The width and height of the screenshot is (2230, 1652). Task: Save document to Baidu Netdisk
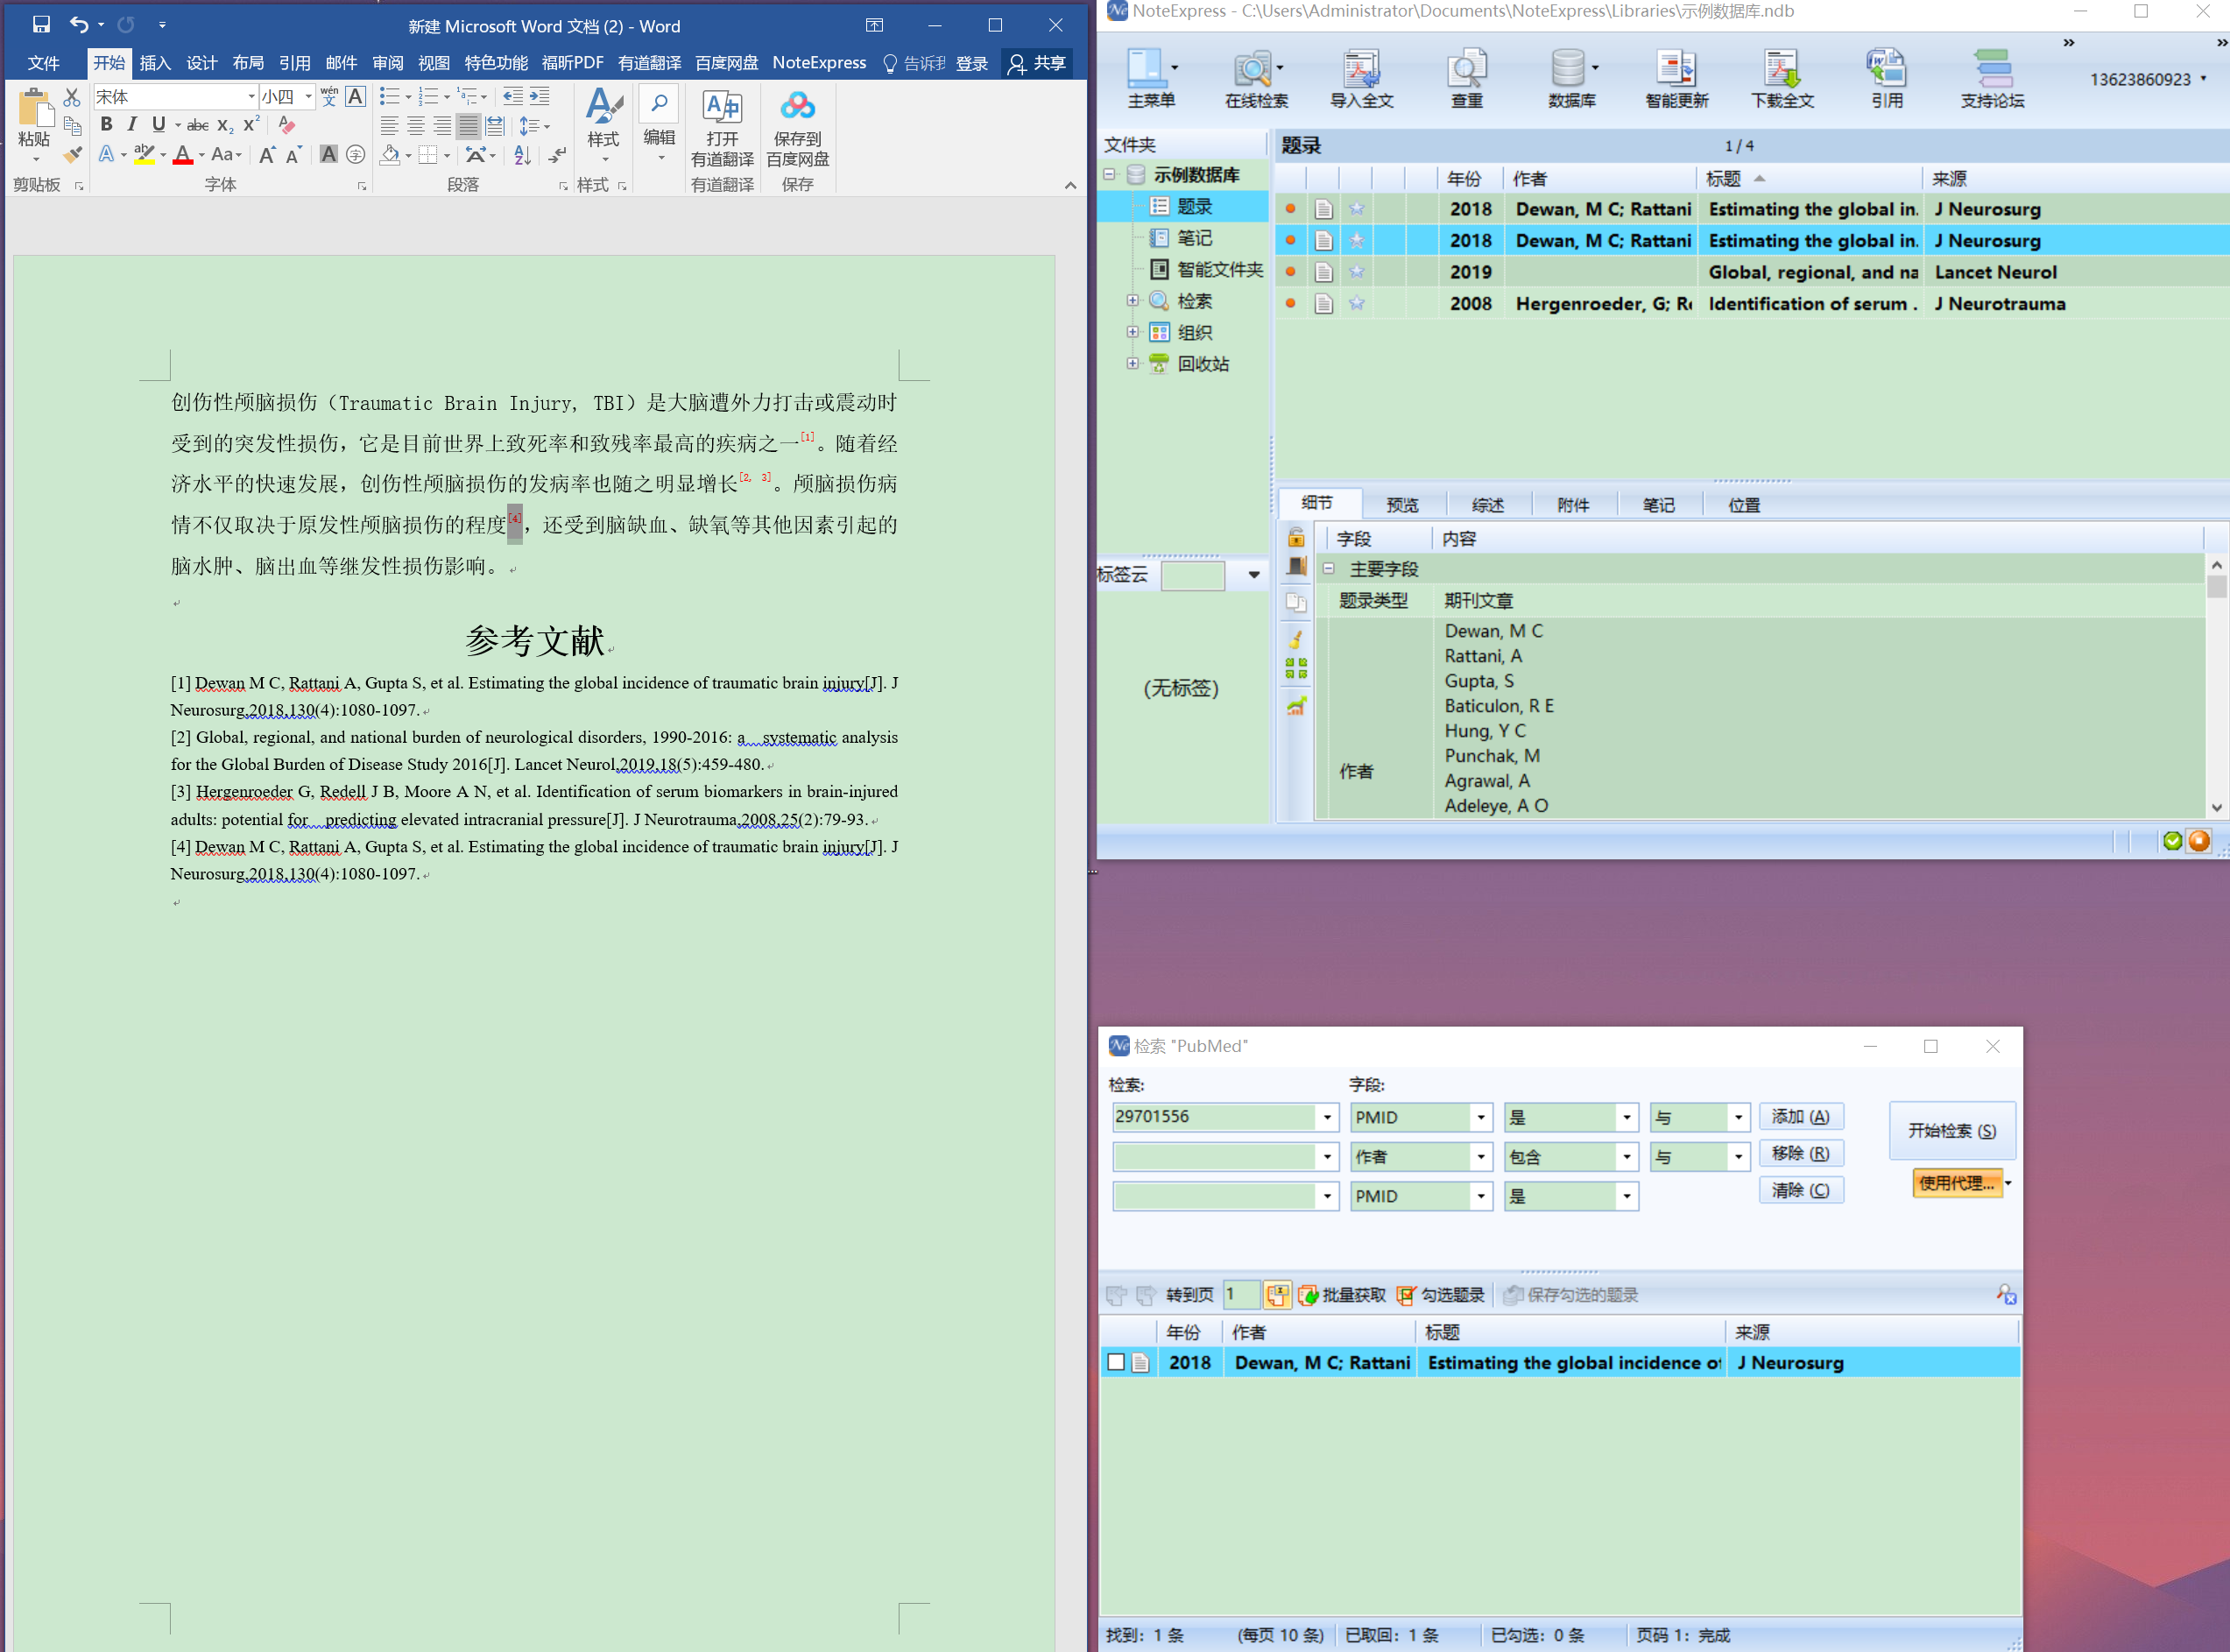tap(797, 128)
